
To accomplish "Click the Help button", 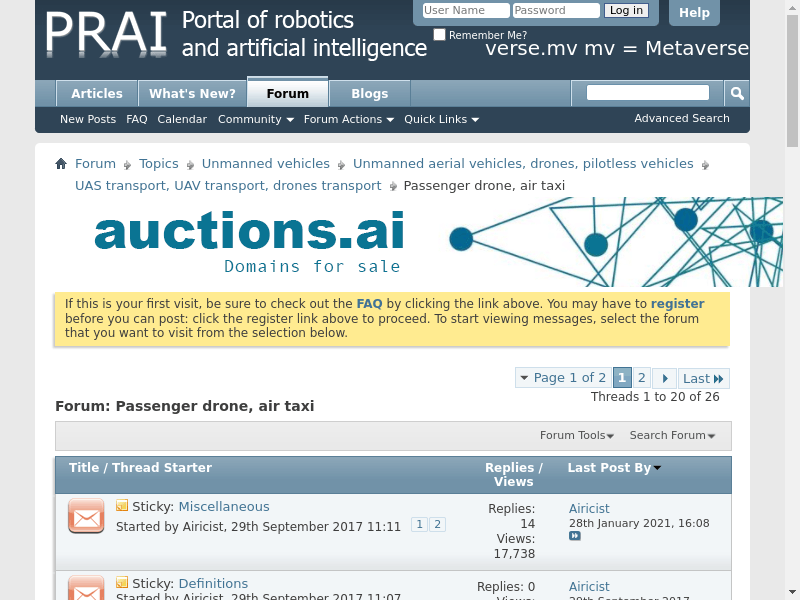I will tap(694, 12).
